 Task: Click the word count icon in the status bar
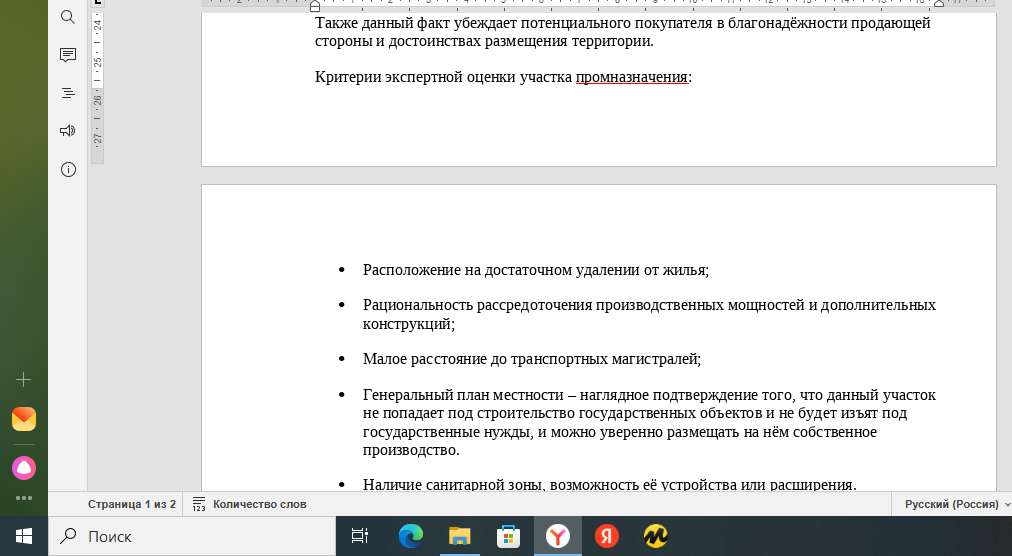pyautogui.click(x=199, y=504)
